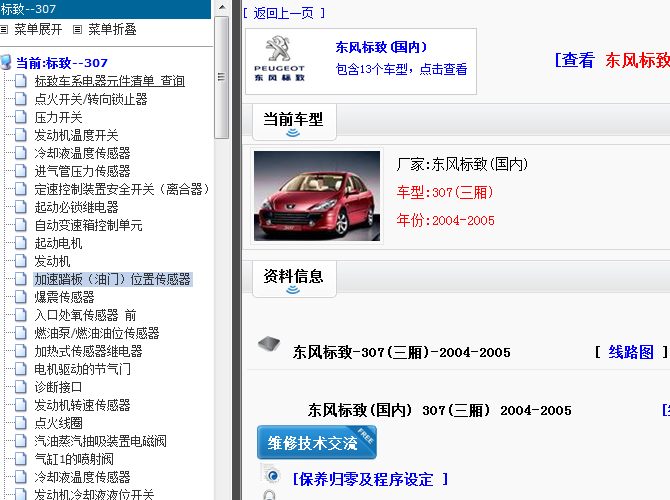Select 起动电机 tree item
The width and height of the screenshot is (670, 500).
point(58,243)
